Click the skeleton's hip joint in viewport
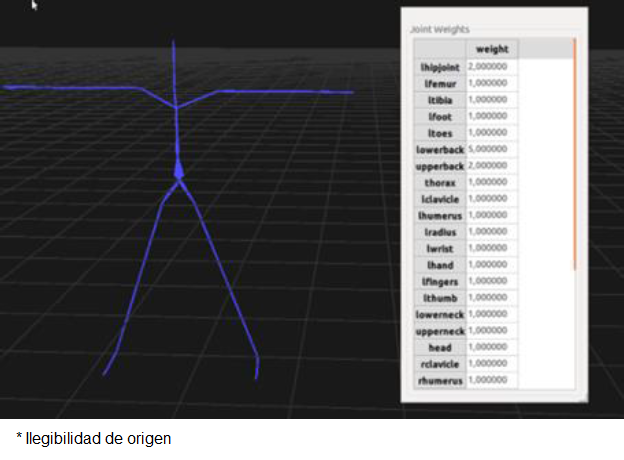Viewport: 624px width, 460px height. point(179,173)
